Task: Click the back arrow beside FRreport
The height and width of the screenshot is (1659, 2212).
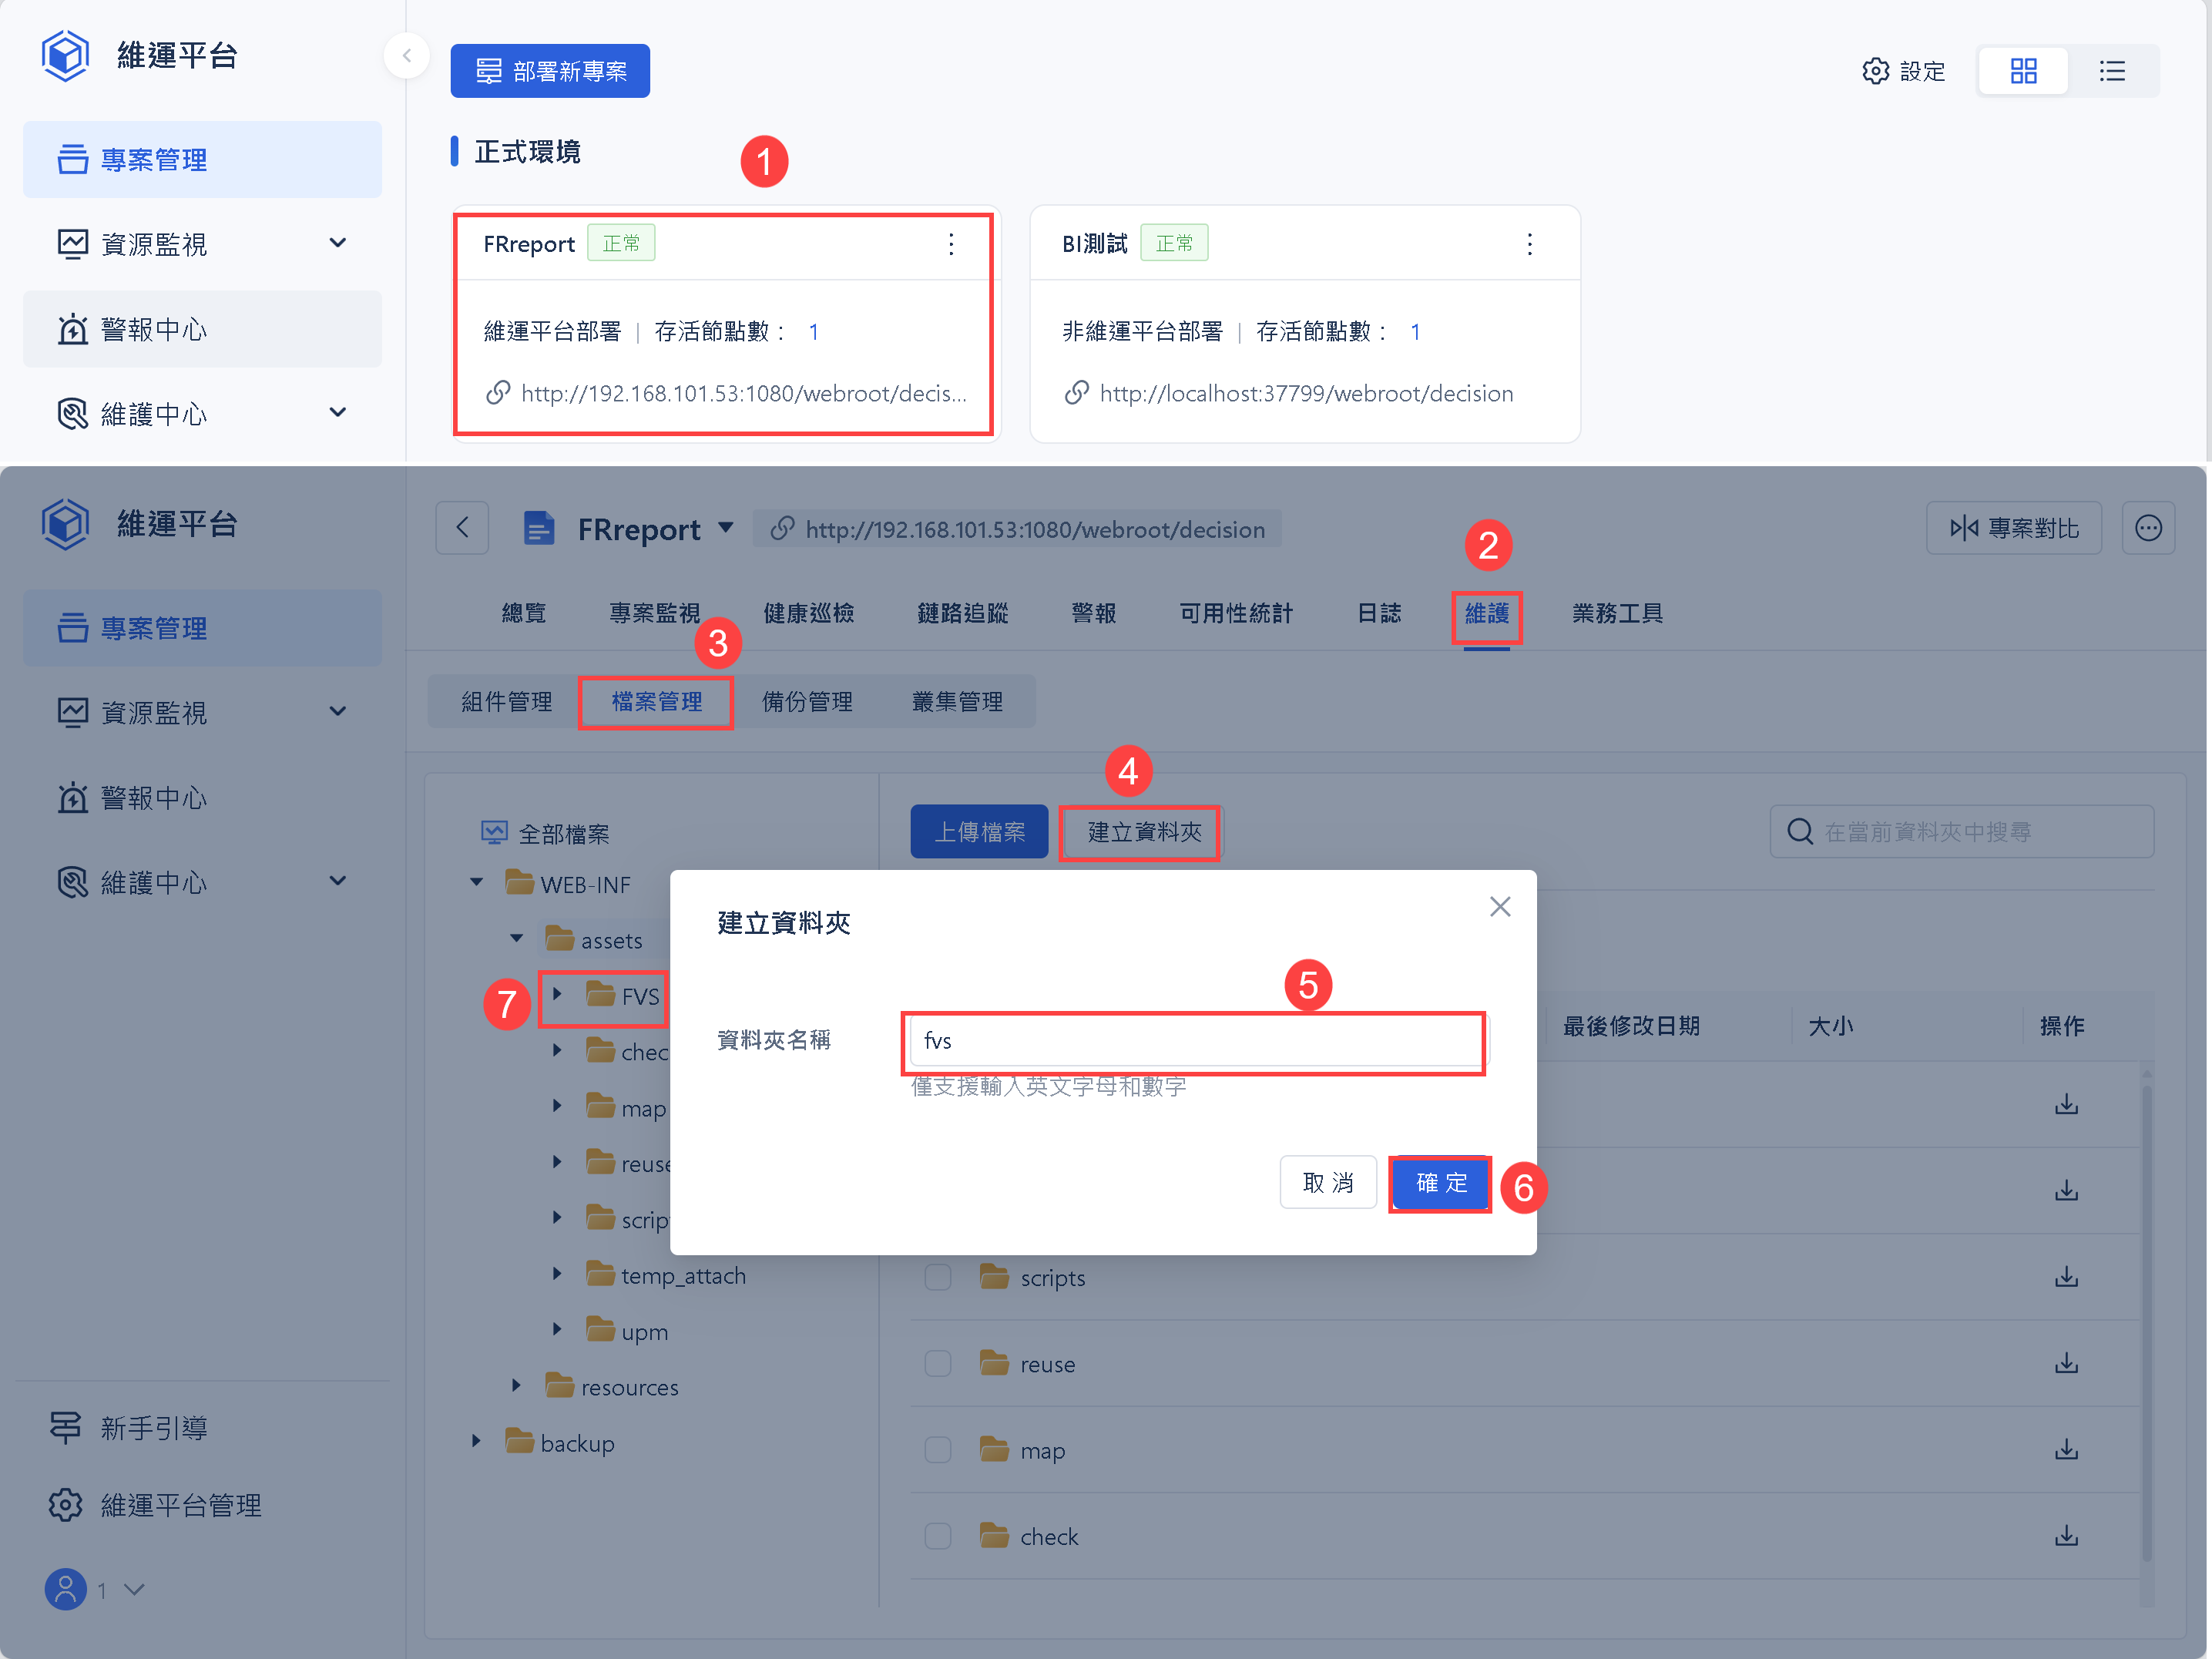Action: coord(462,528)
